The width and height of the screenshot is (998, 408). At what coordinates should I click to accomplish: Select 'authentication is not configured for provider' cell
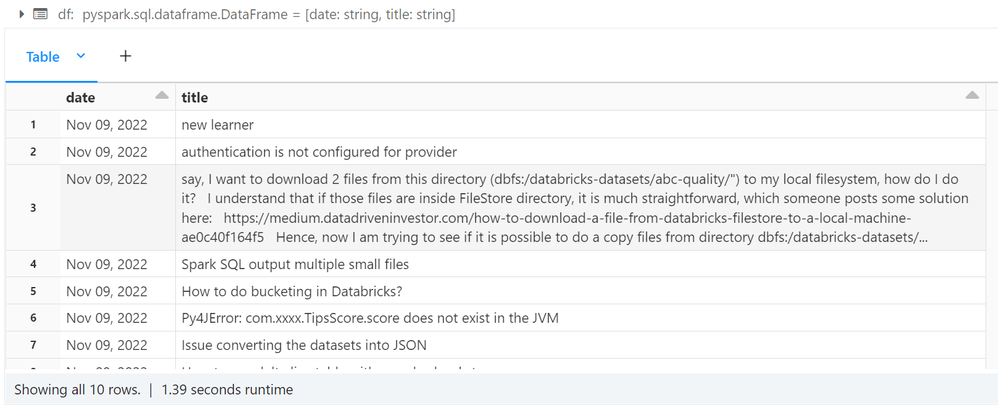click(319, 152)
